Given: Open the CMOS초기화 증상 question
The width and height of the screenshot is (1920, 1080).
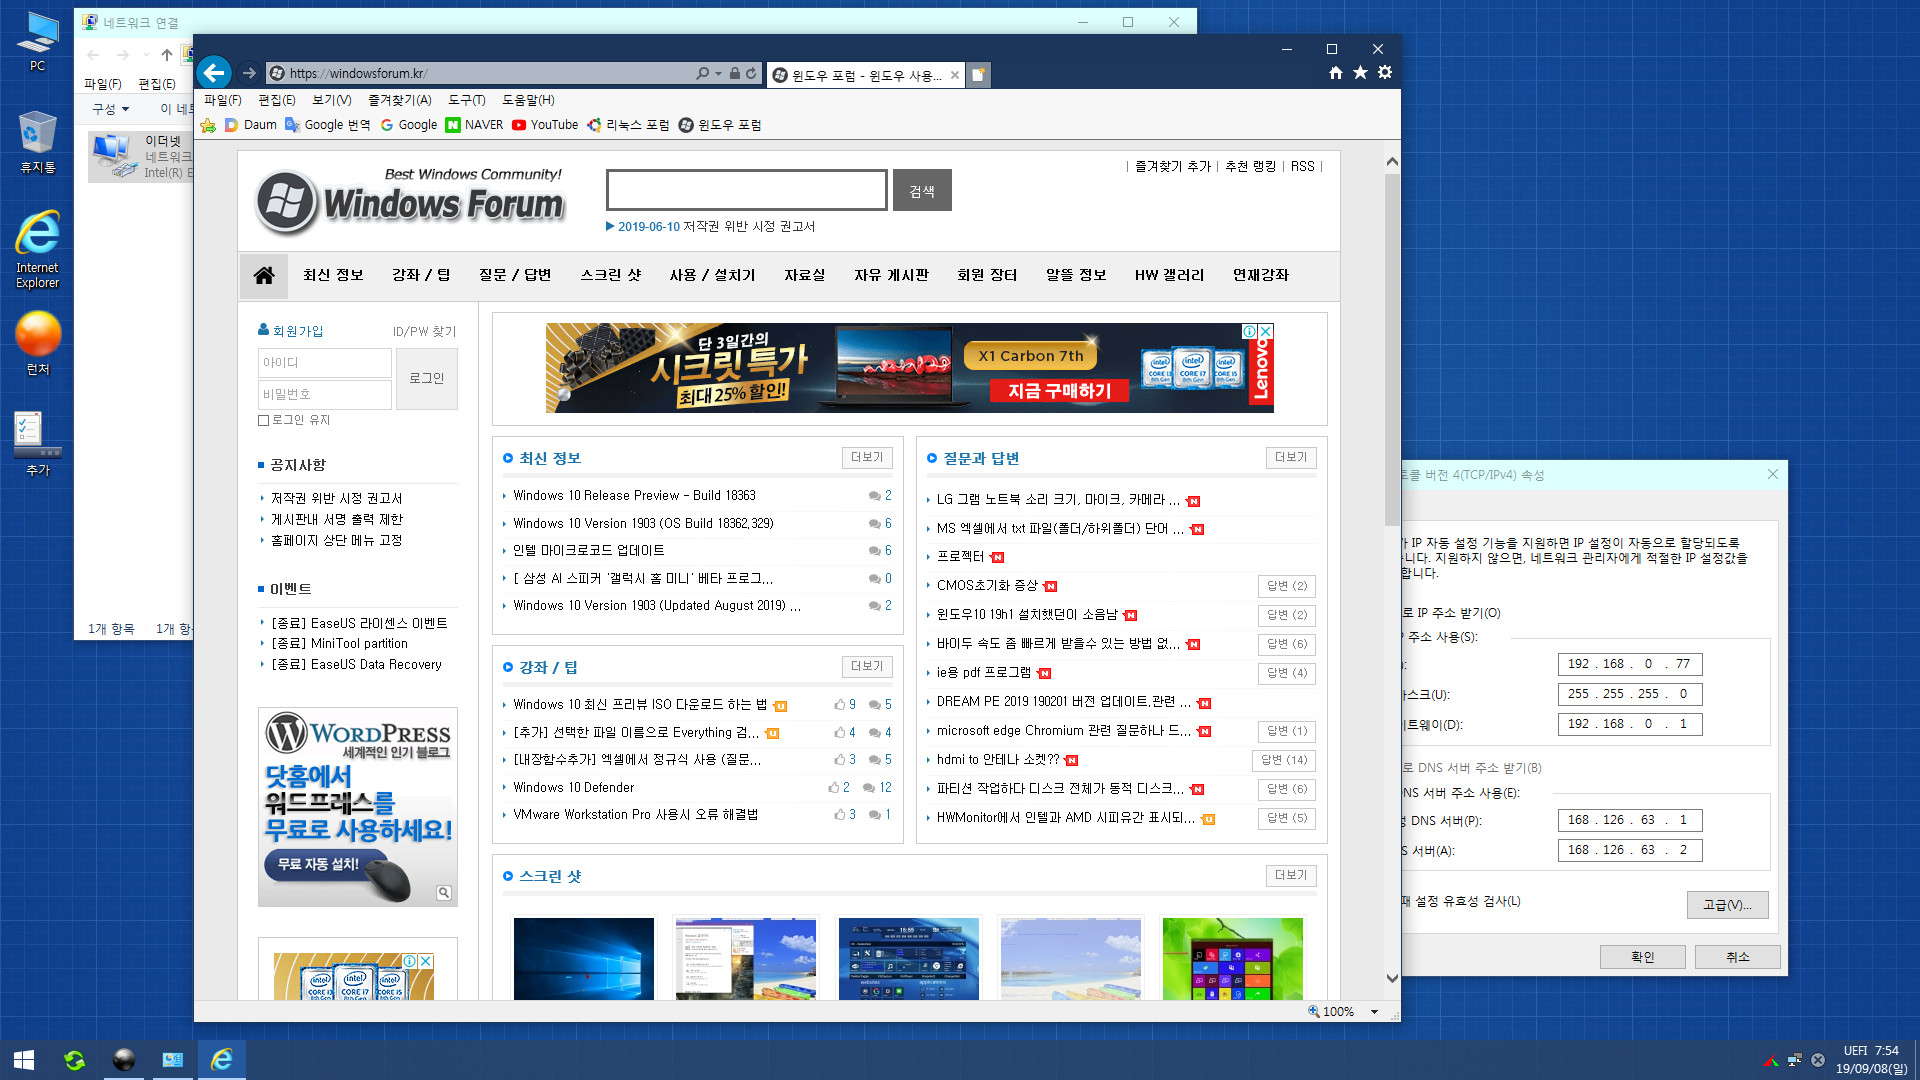Looking at the screenshot, I should [x=987, y=586].
